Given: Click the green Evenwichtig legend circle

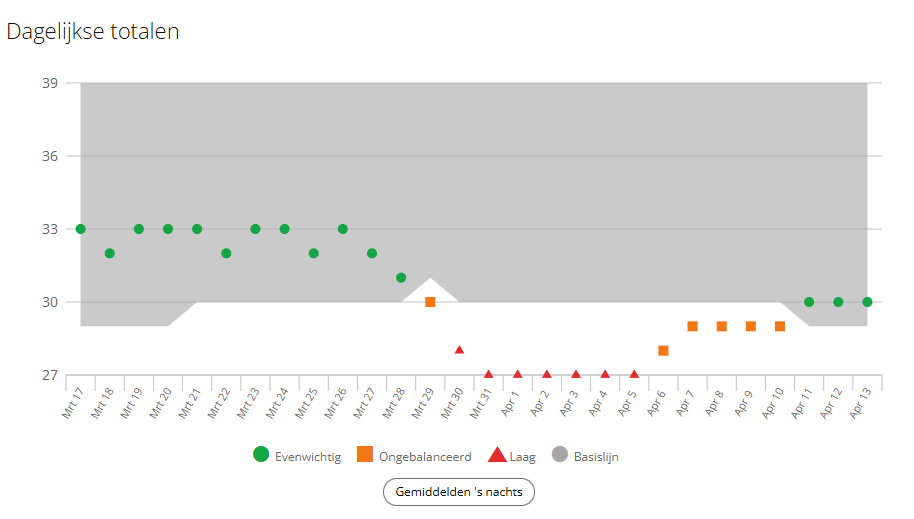Looking at the screenshot, I should (261, 456).
